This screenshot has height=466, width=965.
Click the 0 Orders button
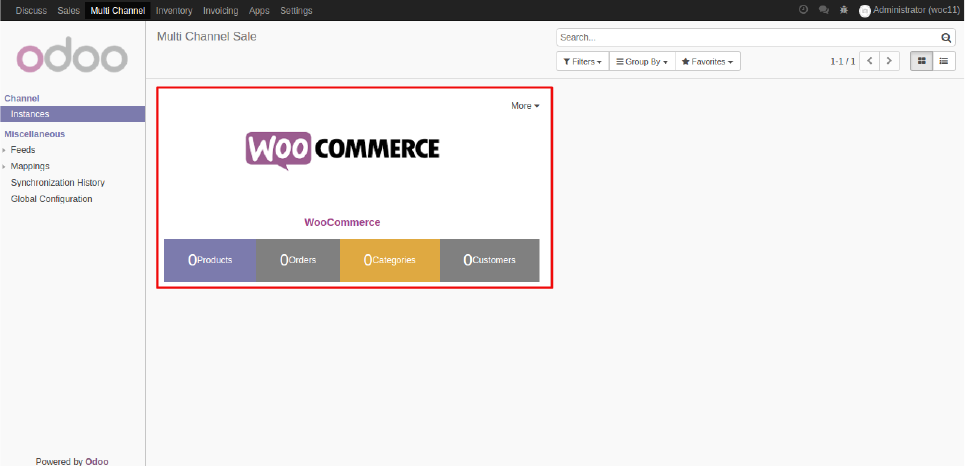point(298,260)
